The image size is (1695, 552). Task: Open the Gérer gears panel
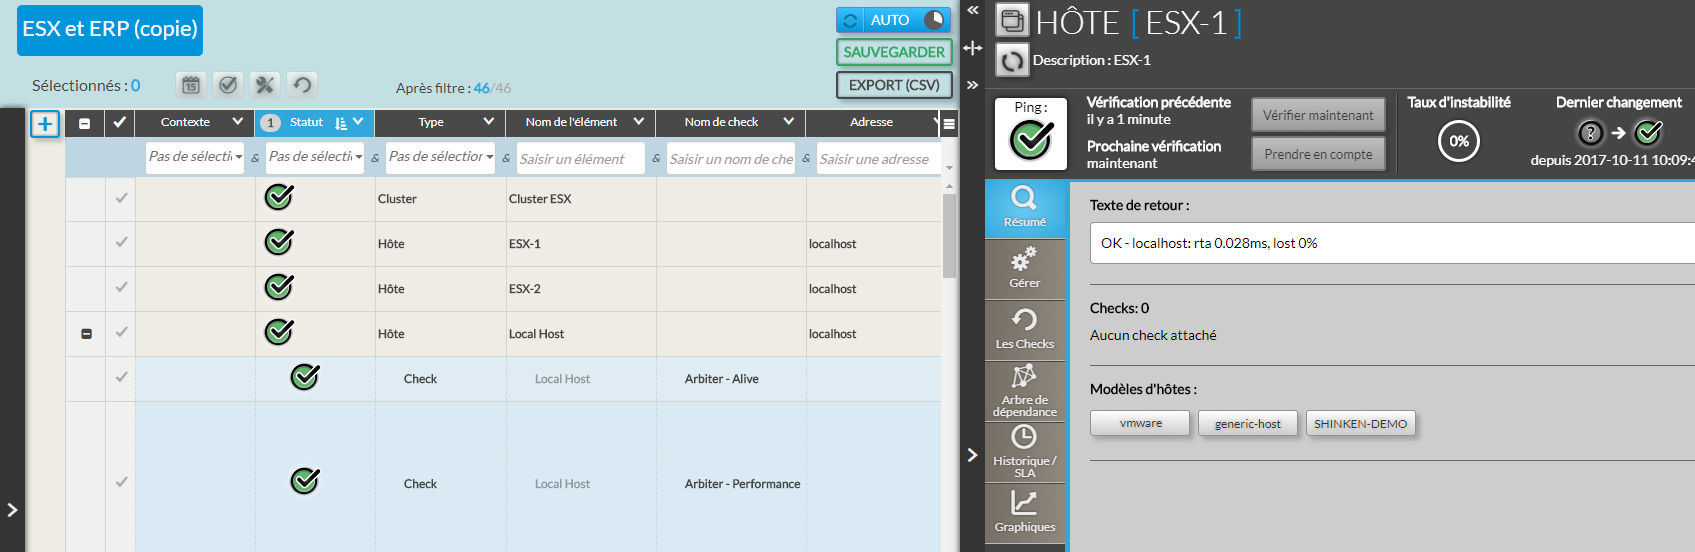pos(1024,268)
